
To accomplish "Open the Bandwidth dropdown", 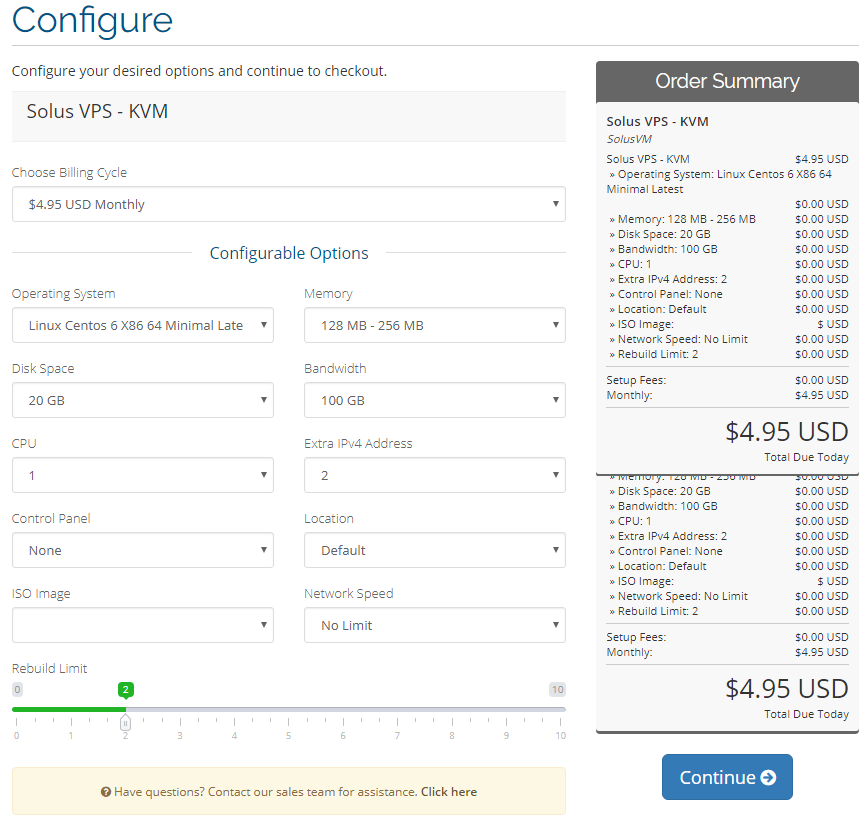I will click(434, 400).
